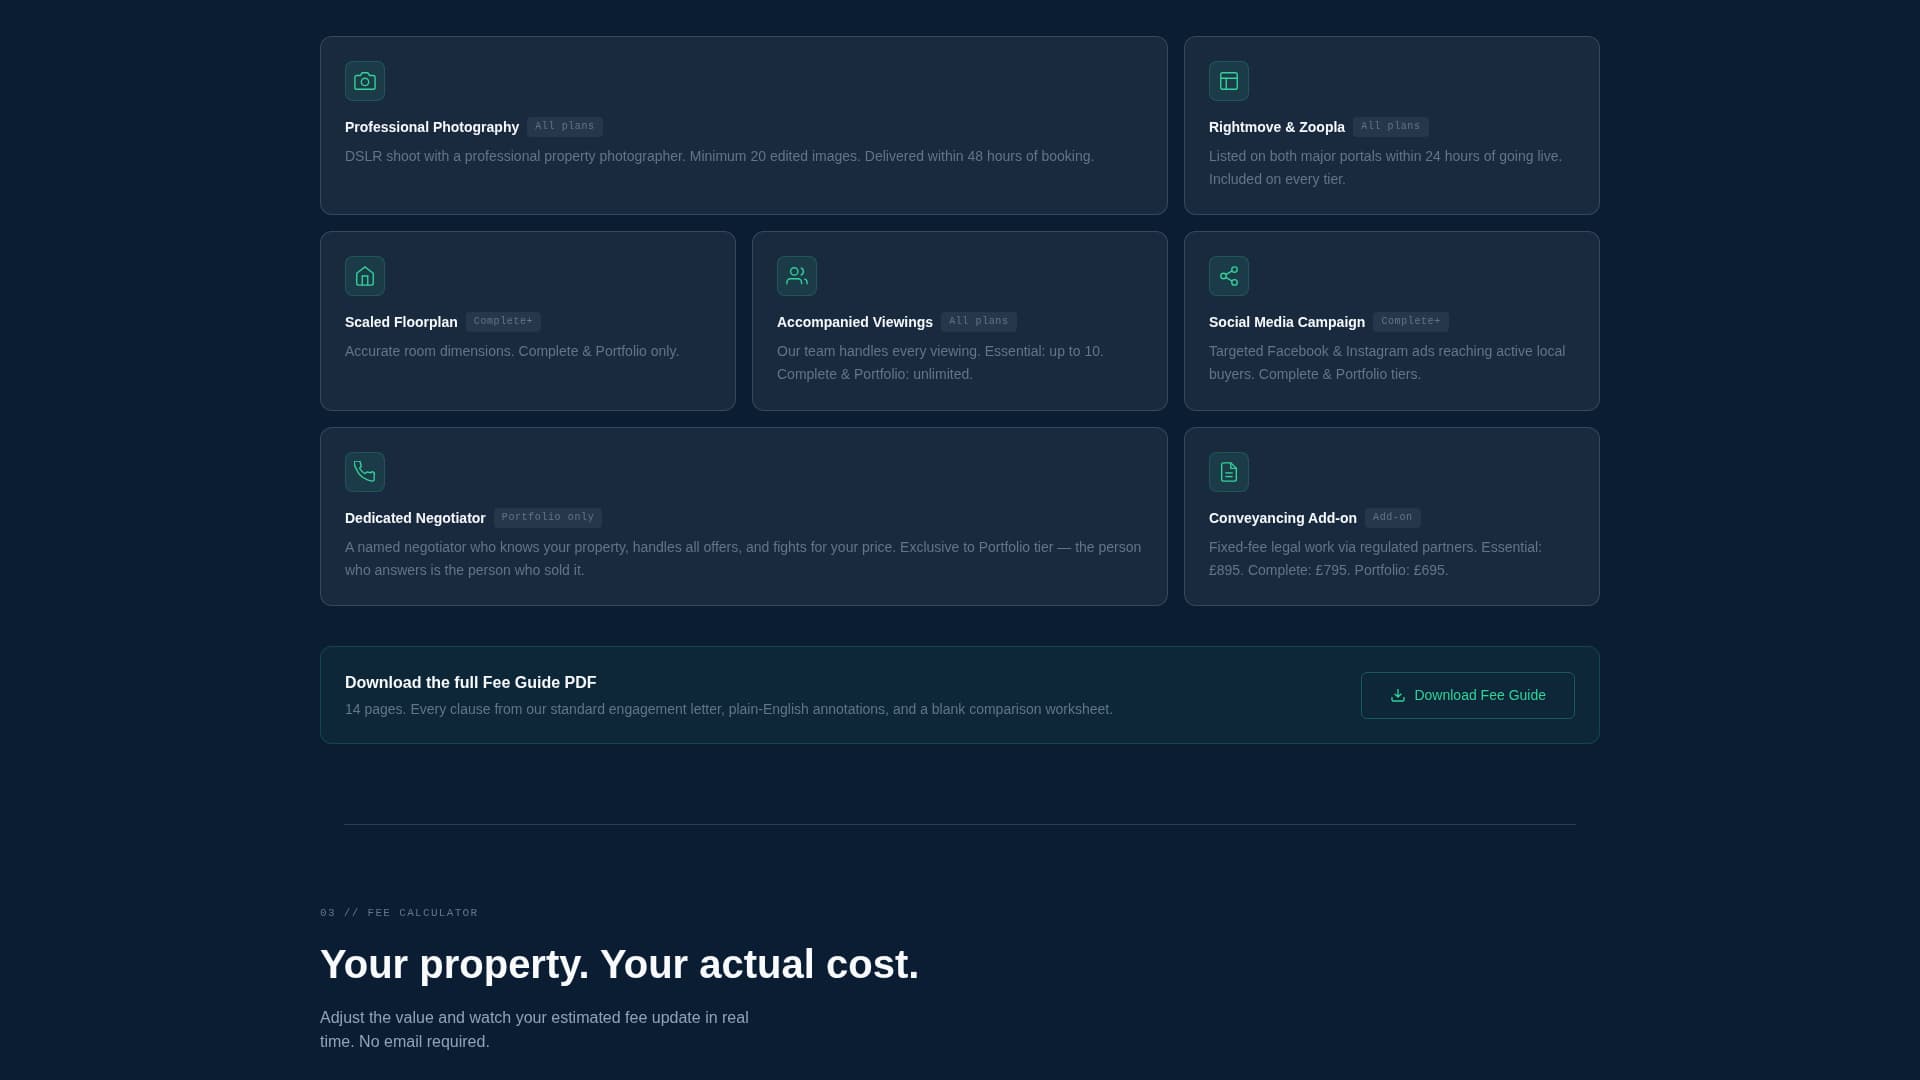Click the Portfolio only badge

548,517
